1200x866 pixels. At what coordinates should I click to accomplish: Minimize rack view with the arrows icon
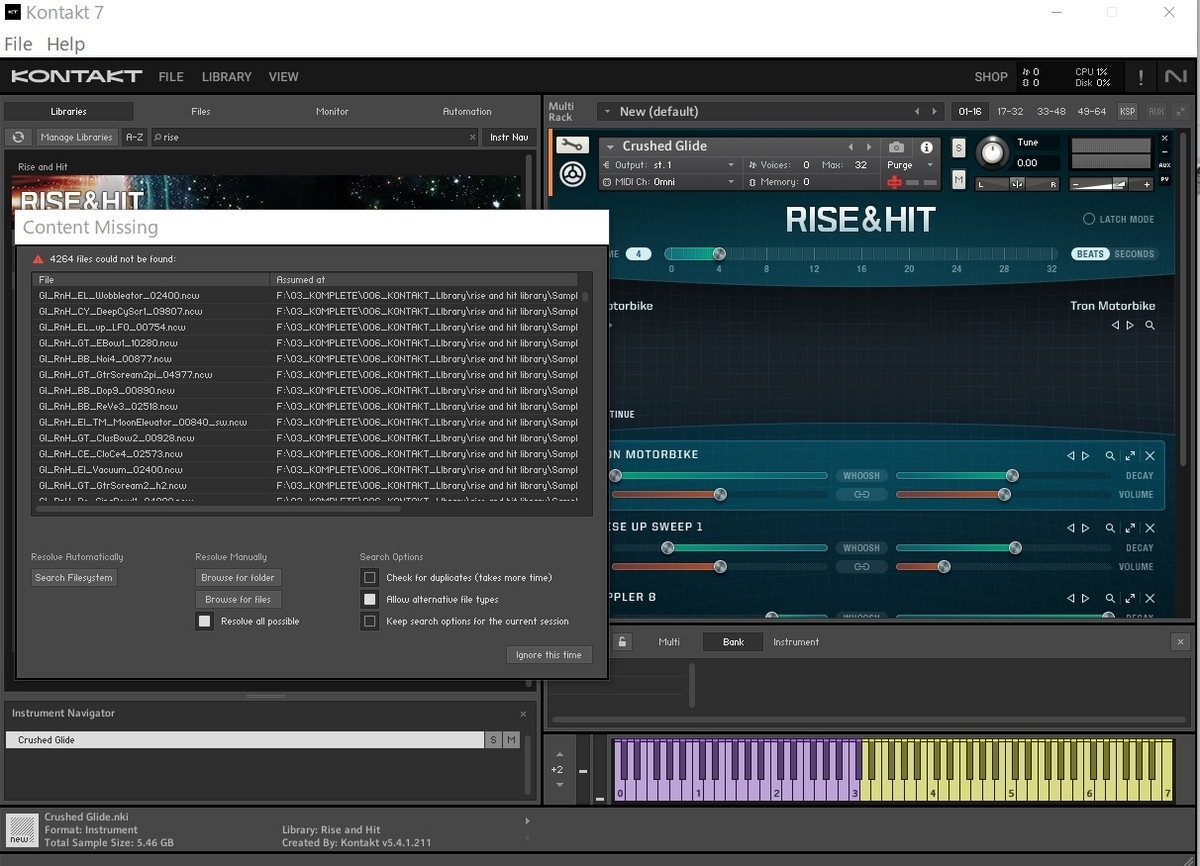[1181, 111]
